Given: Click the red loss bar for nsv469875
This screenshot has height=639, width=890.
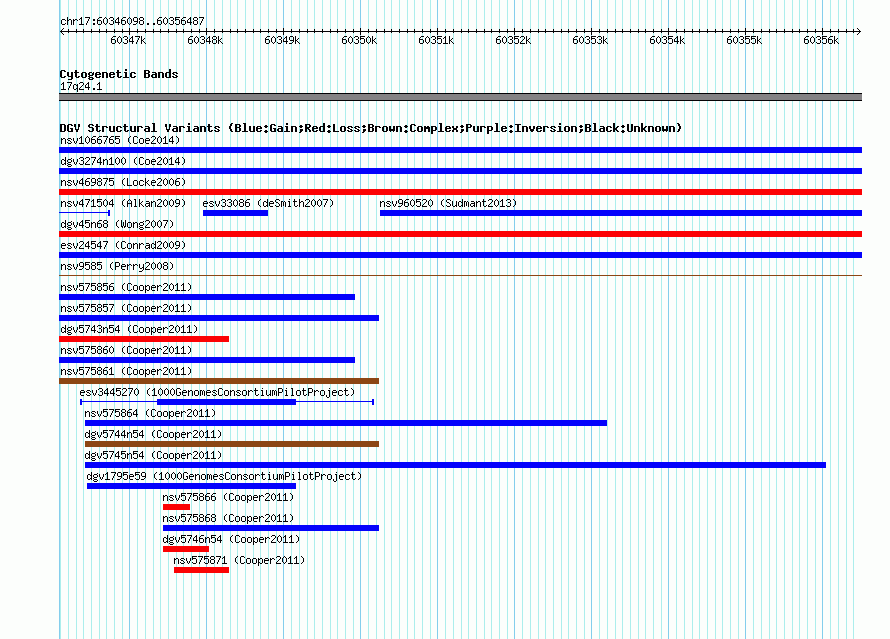Looking at the screenshot, I should [460, 192].
